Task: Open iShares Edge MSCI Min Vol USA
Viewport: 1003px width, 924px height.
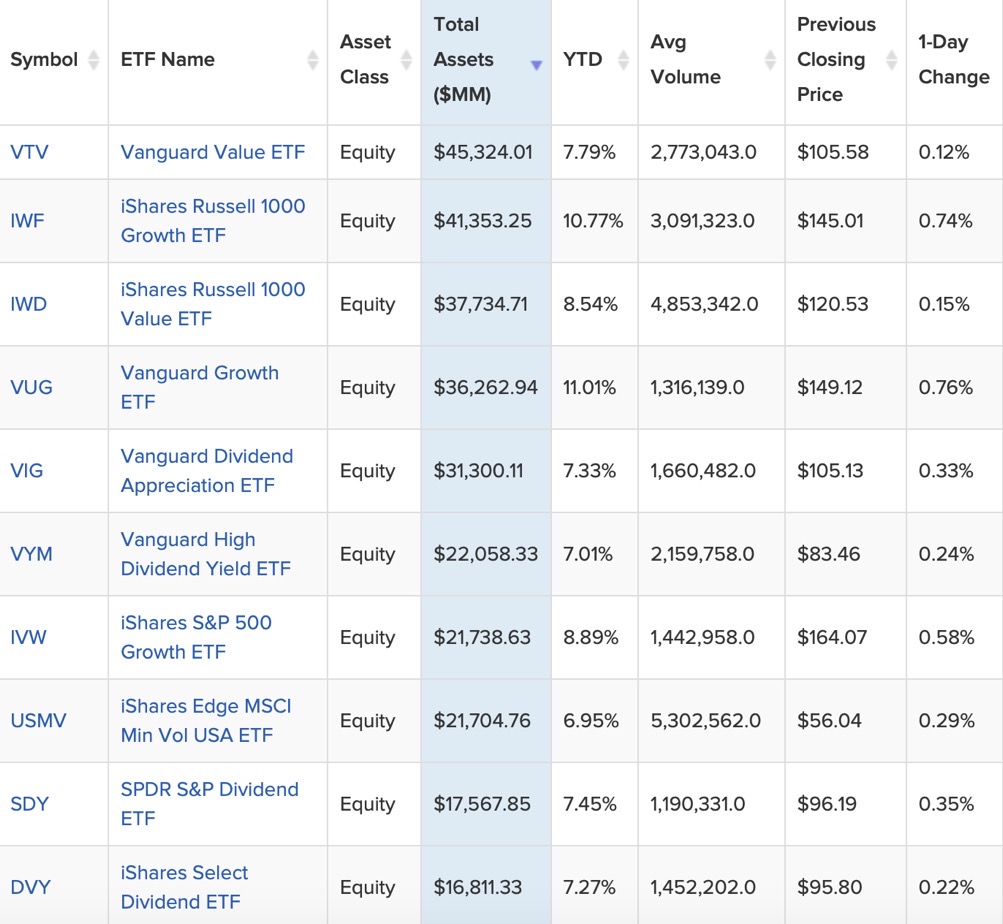Action: 206,721
